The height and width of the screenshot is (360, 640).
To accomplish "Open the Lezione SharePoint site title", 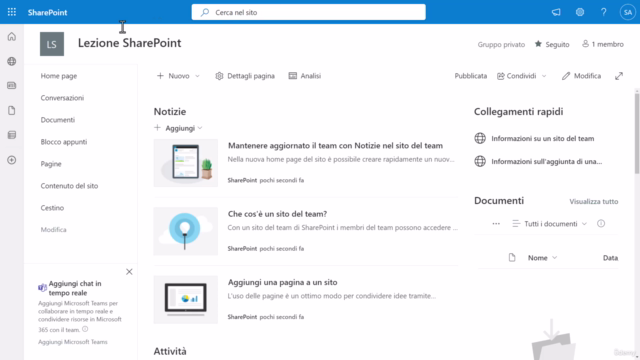I will tap(129, 43).
